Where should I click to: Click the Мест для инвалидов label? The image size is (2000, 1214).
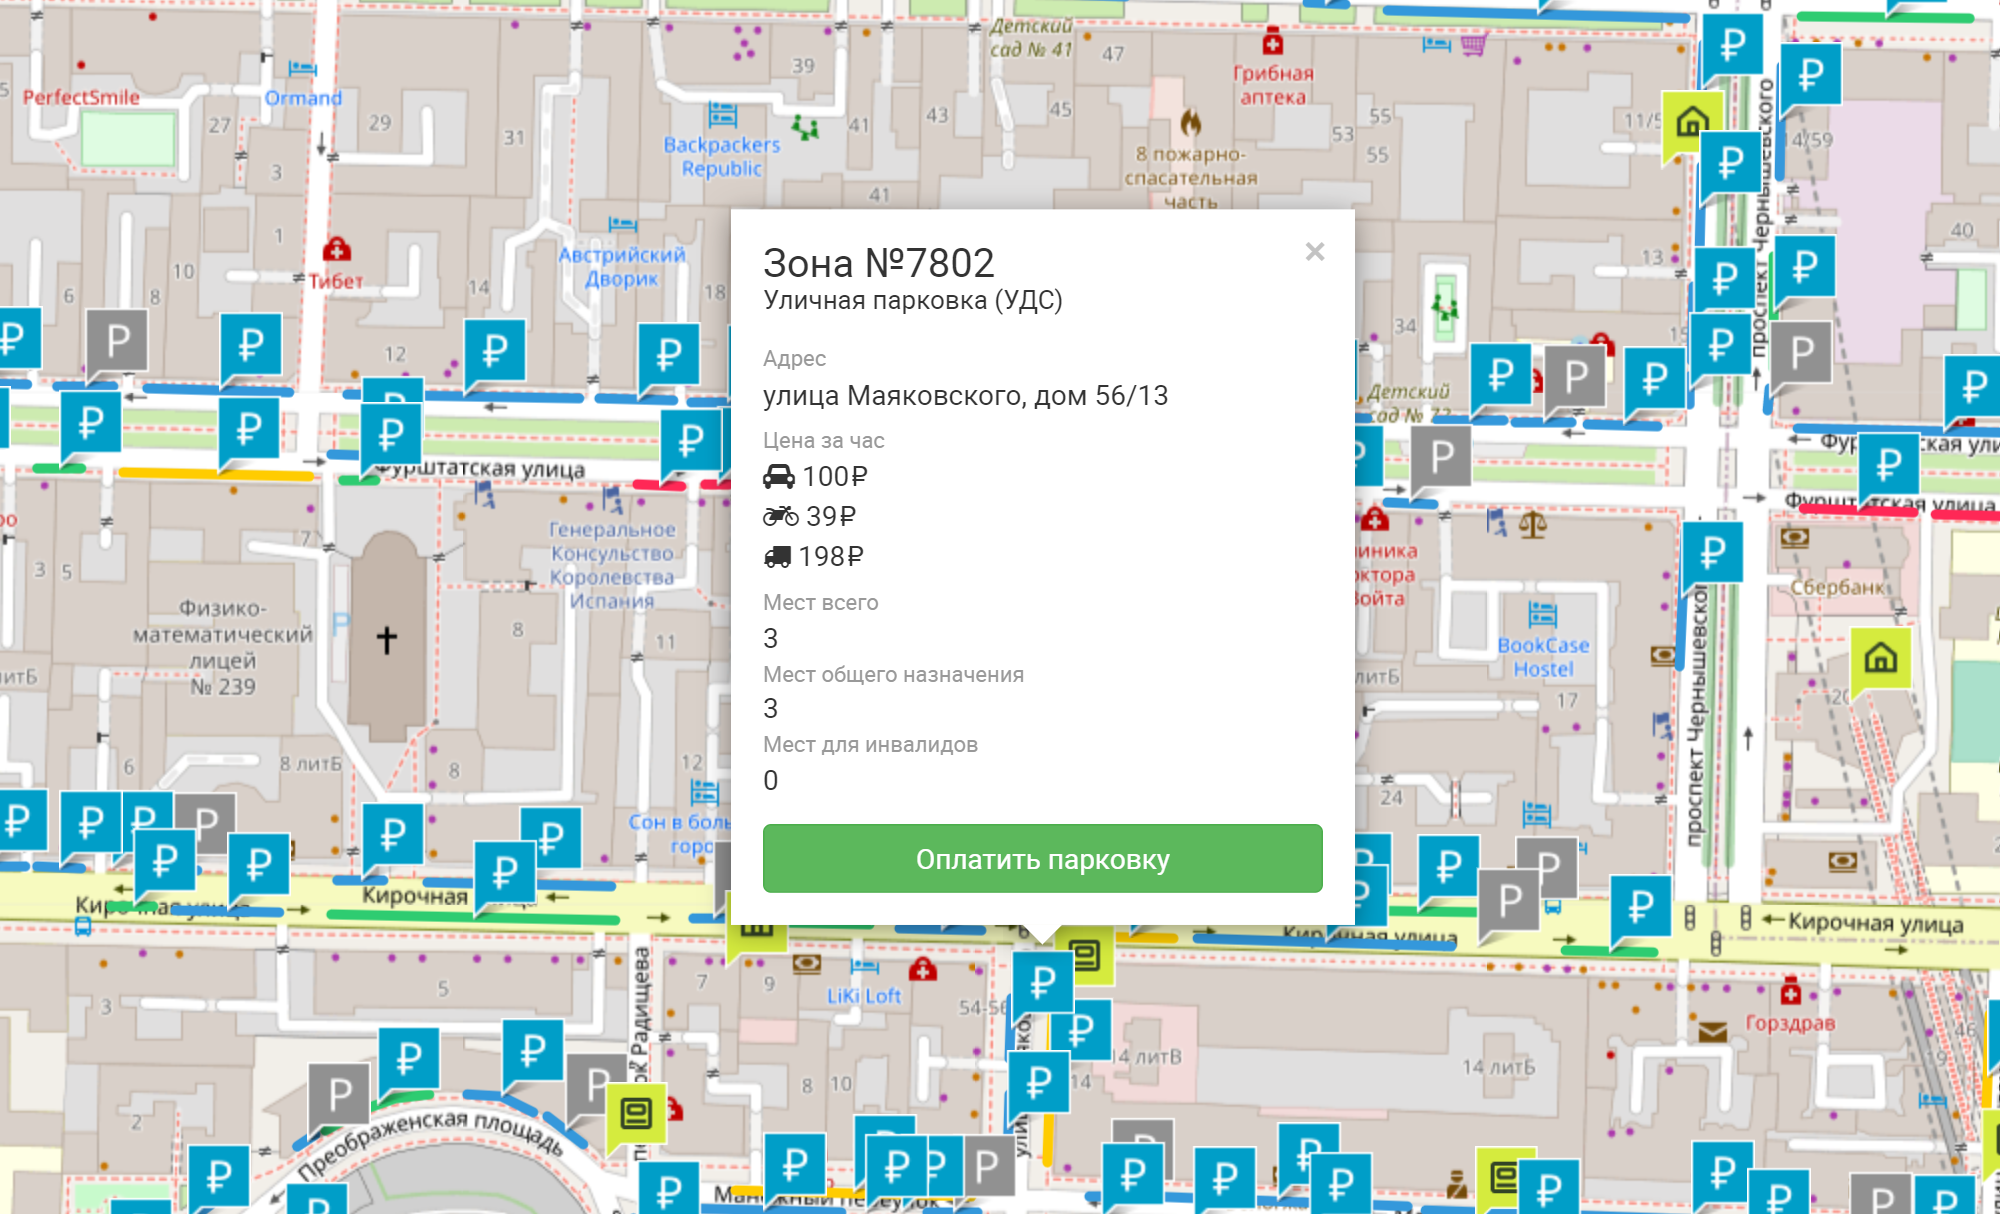pyautogui.click(x=870, y=744)
